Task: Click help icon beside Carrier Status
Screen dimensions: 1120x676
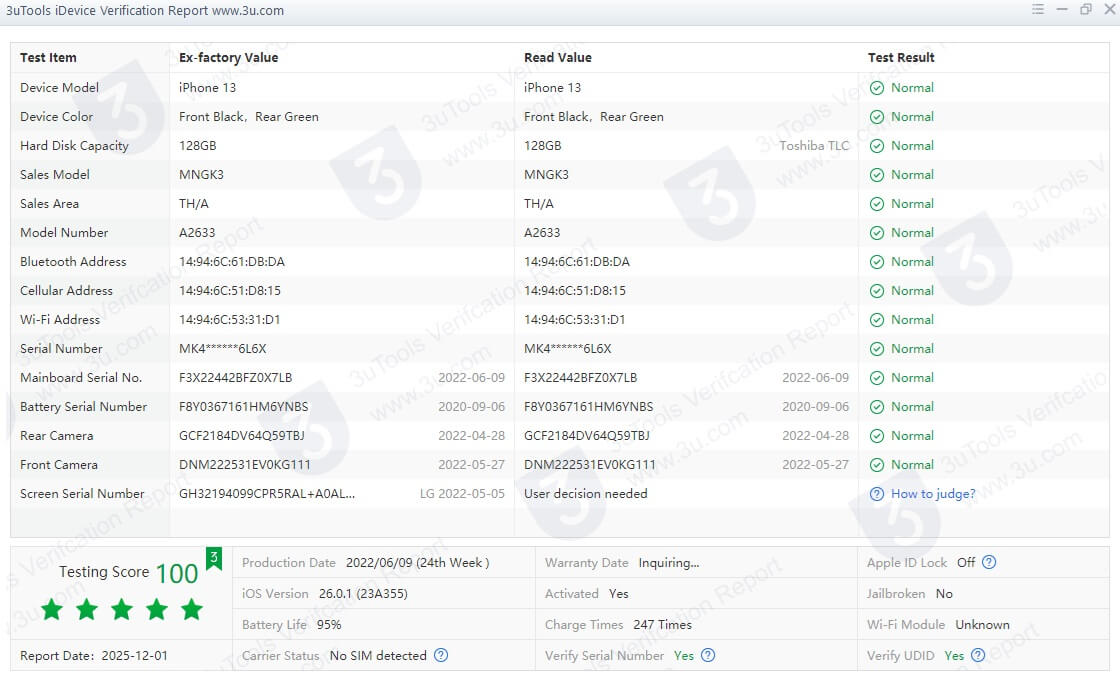Action: pos(441,656)
